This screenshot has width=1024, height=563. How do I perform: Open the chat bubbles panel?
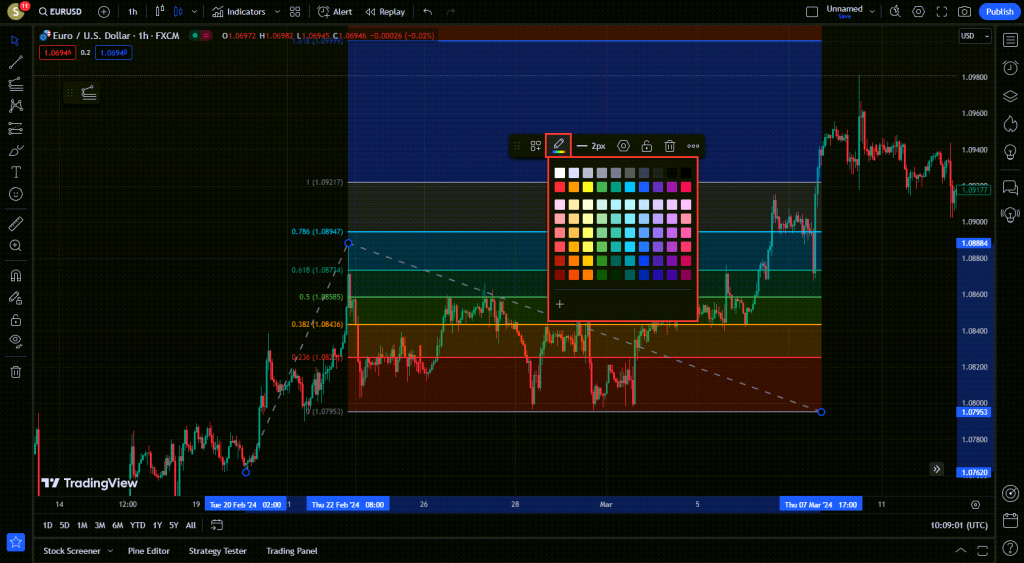[x=1010, y=188]
